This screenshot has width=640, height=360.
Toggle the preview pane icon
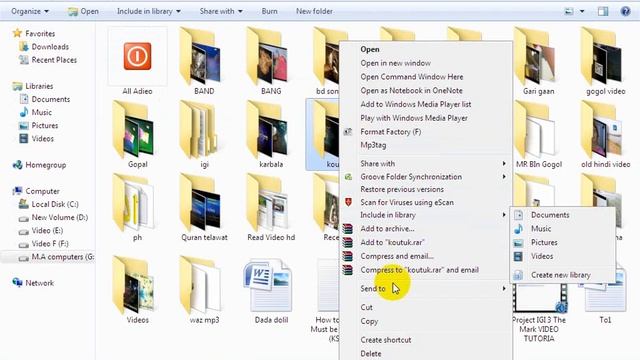click(603, 11)
